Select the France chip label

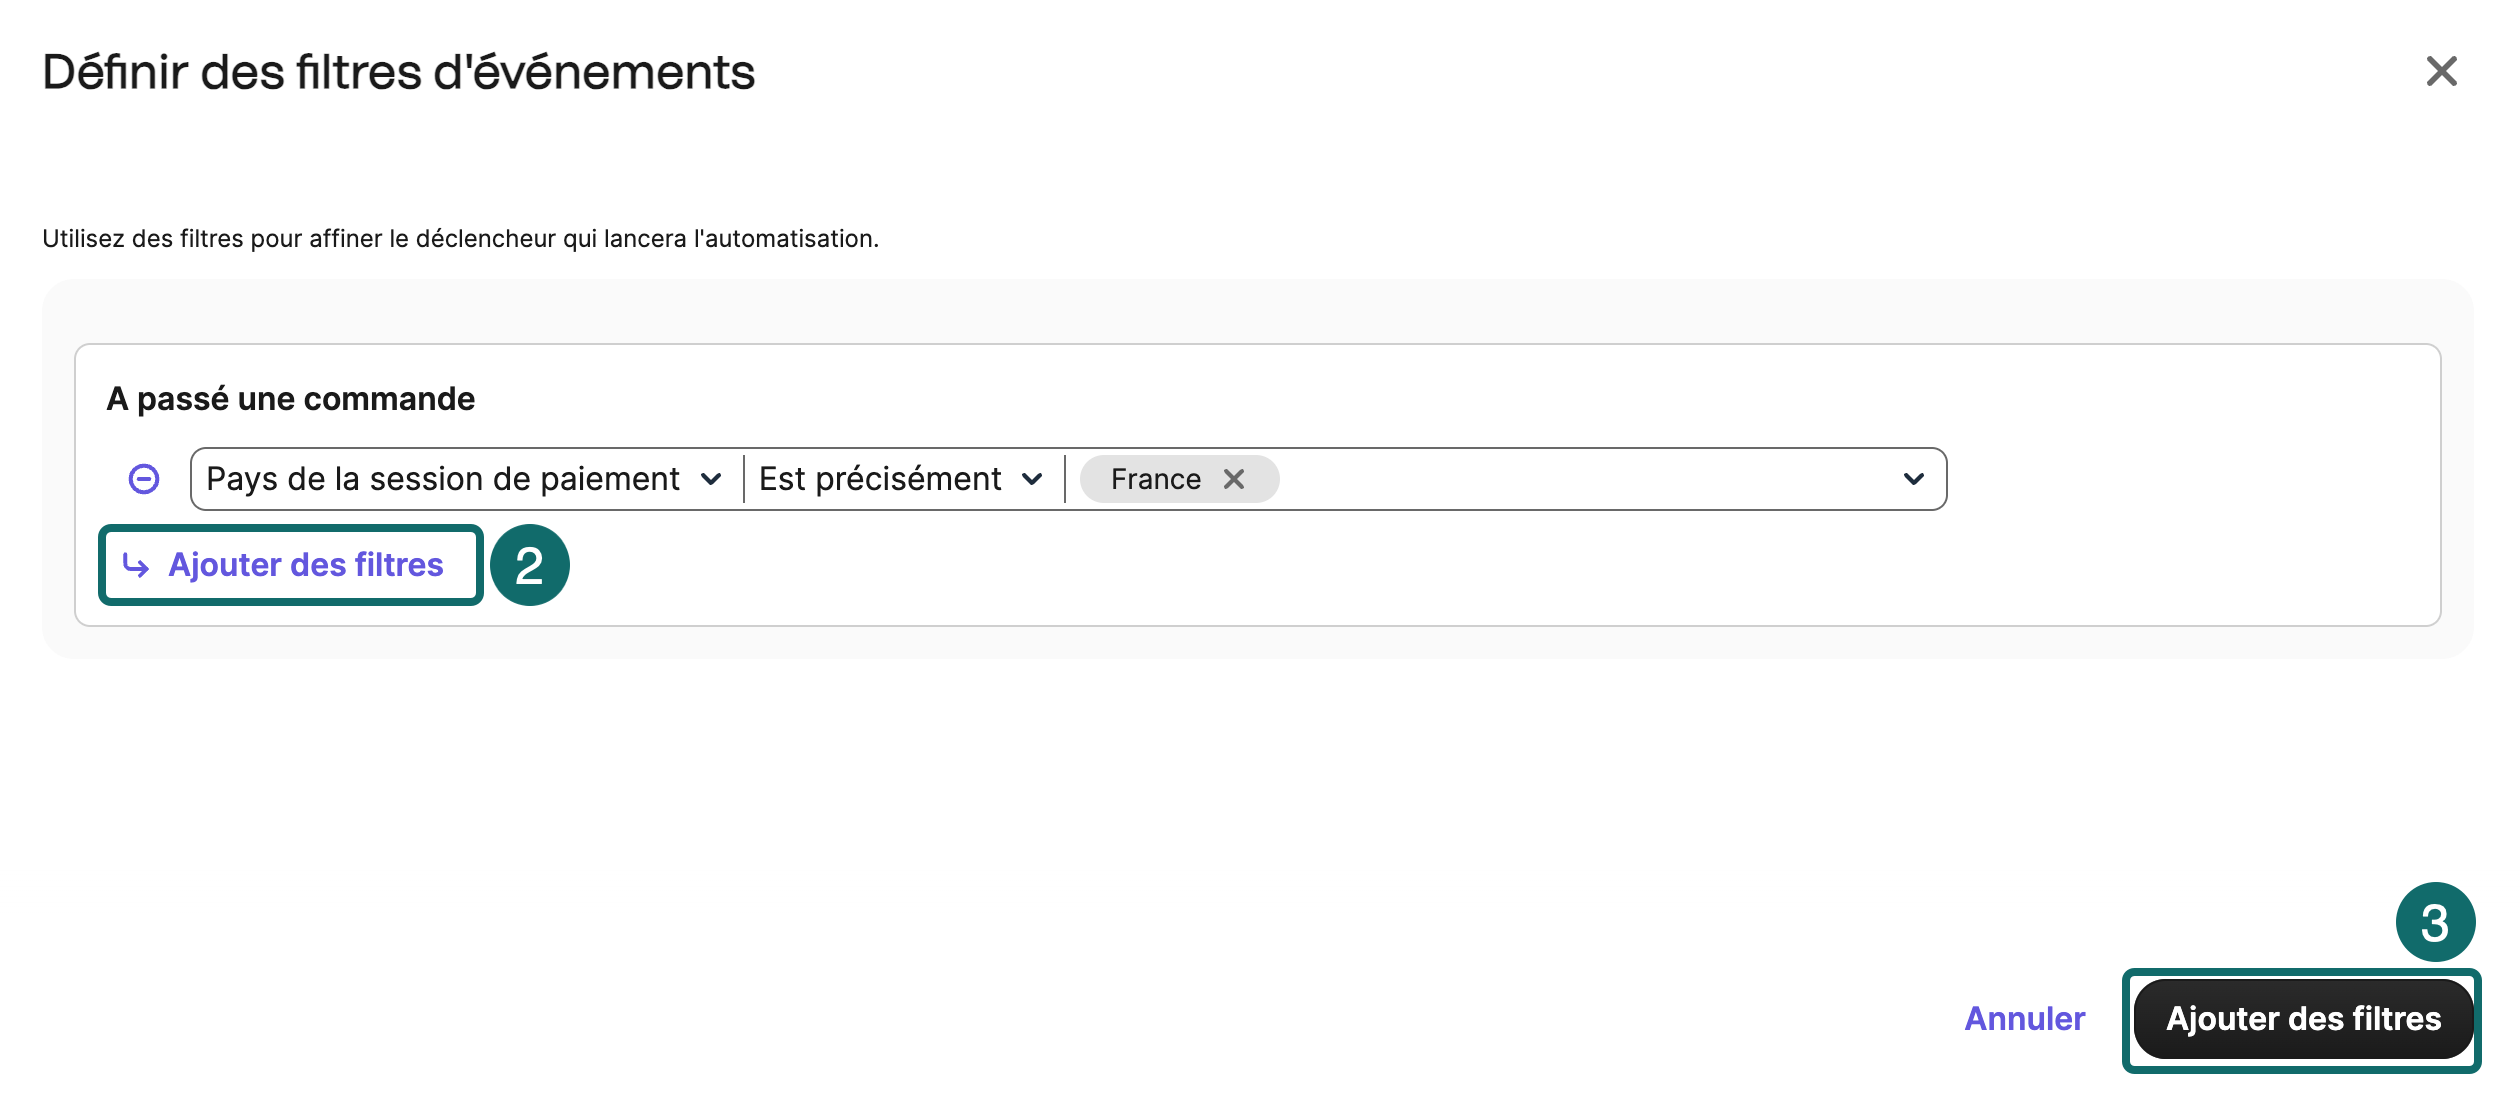[1156, 479]
